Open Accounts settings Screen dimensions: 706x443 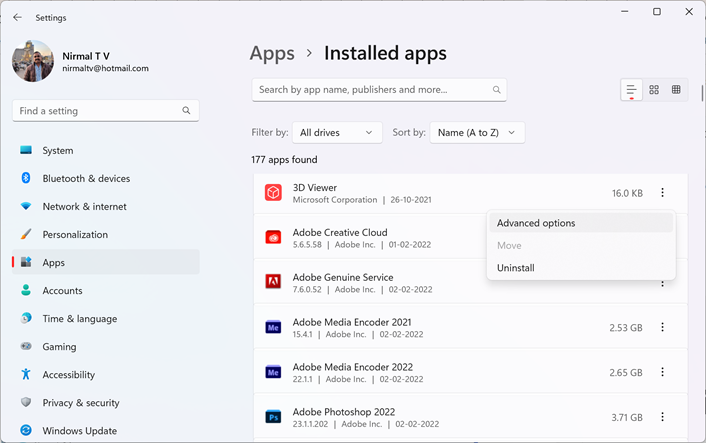(x=106, y=290)
